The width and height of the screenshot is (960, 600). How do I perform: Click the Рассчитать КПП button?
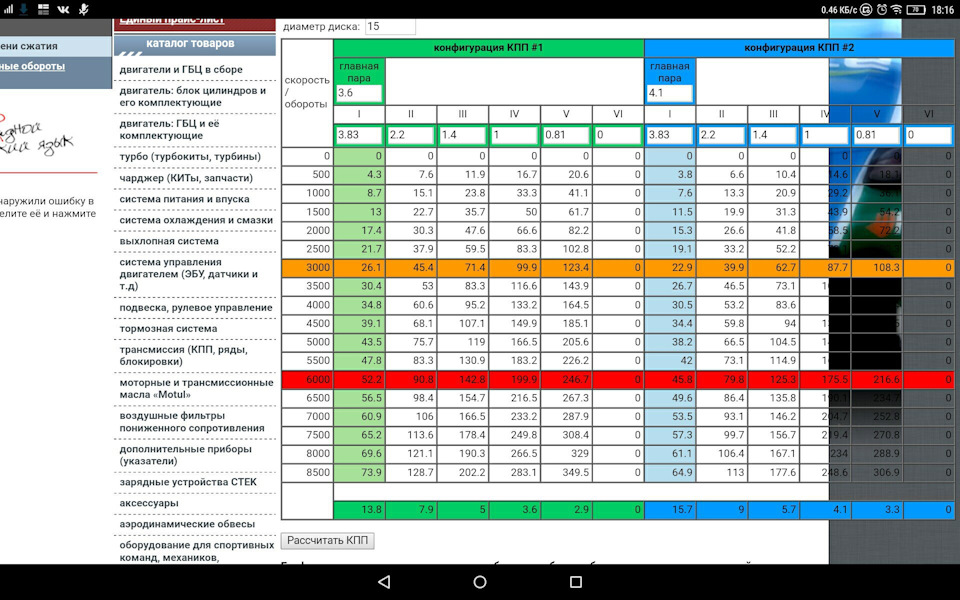pyautogui.click(x=328, y=541)
